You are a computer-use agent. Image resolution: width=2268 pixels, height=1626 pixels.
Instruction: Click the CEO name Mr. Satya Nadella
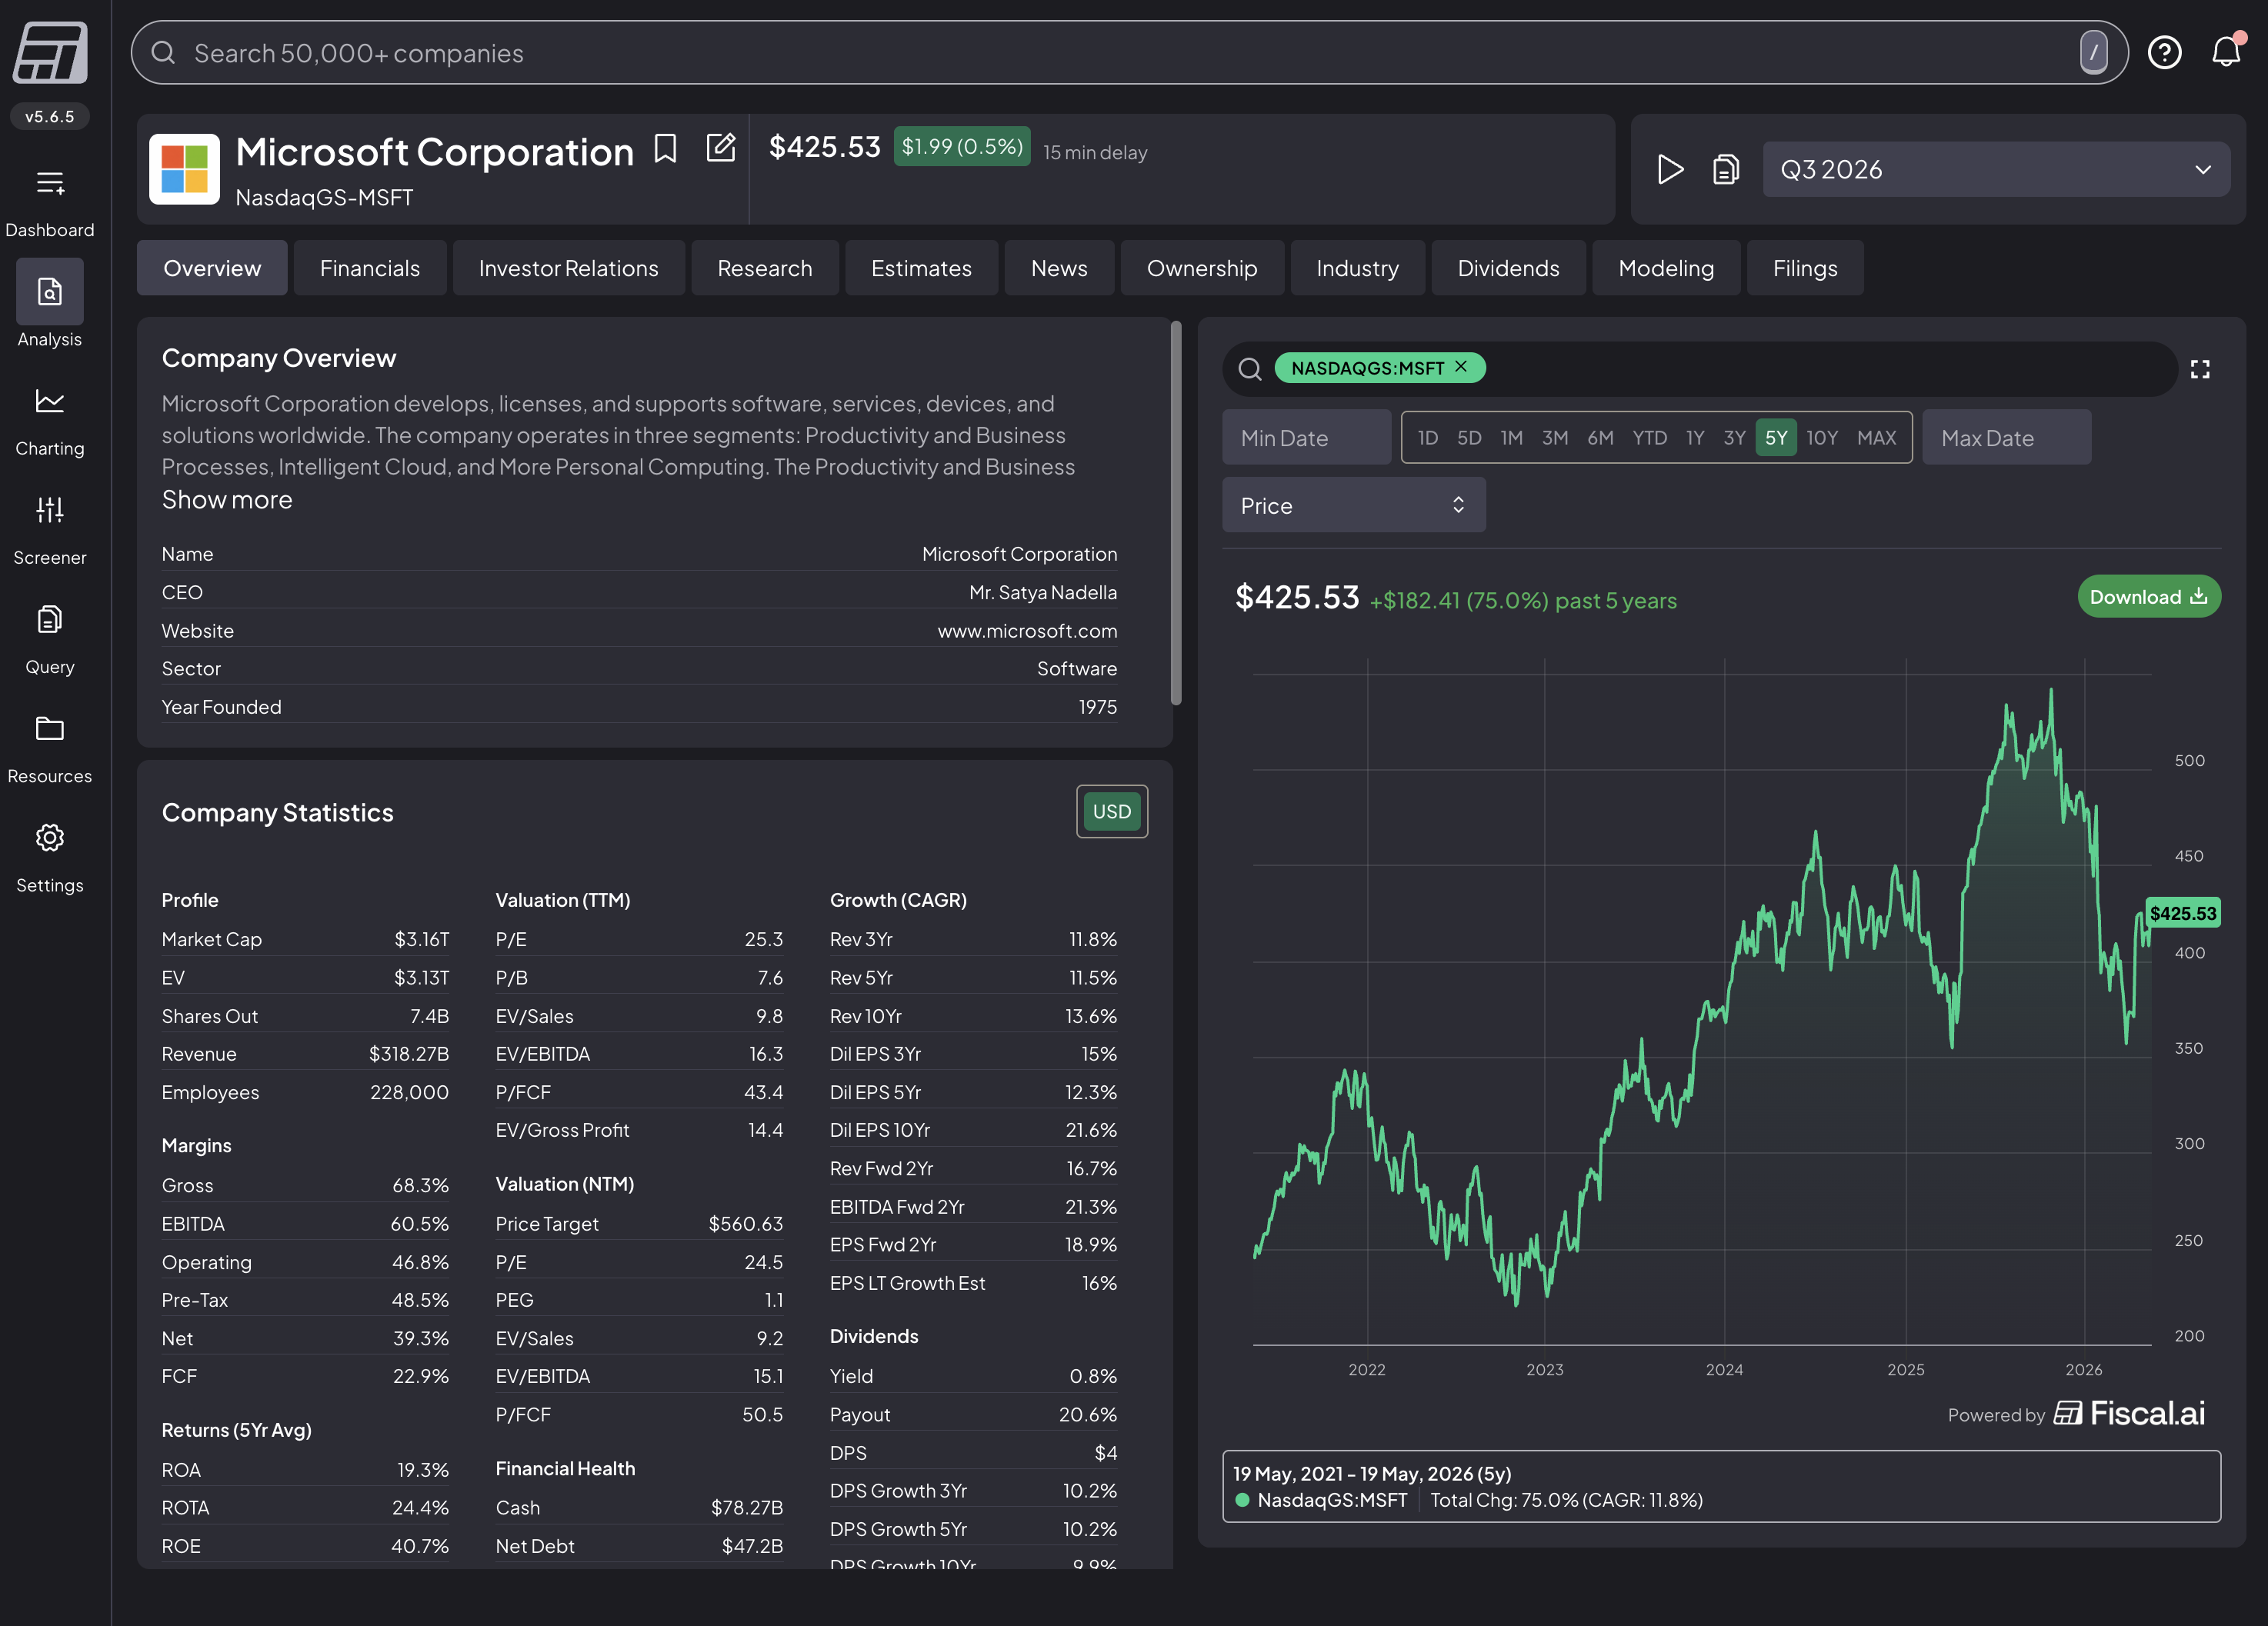pos(1043,592)
